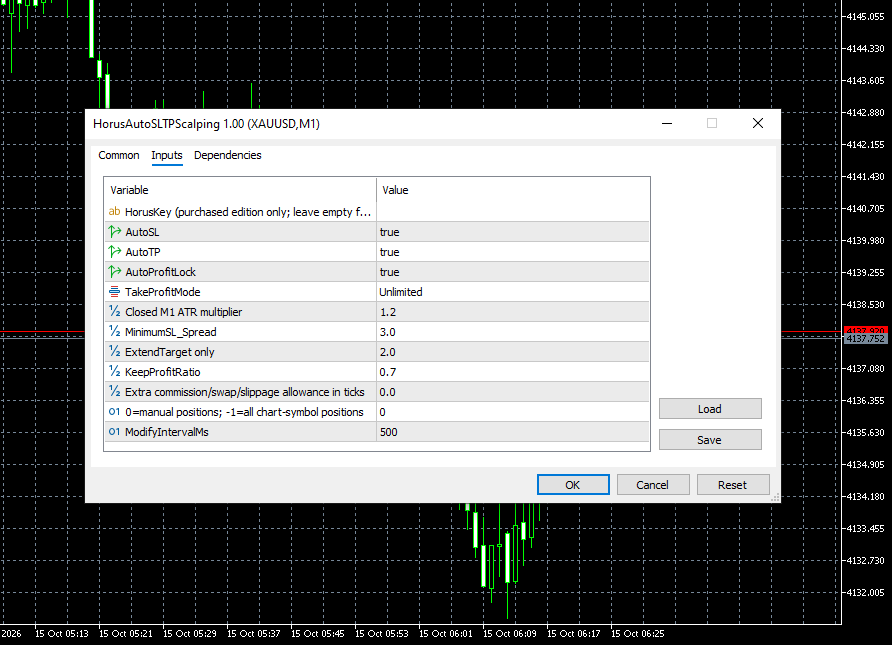Edit the MinimumSL_Spread value 3.0
Viewport: 892px width, 645px height.
[x=513, y=332]
